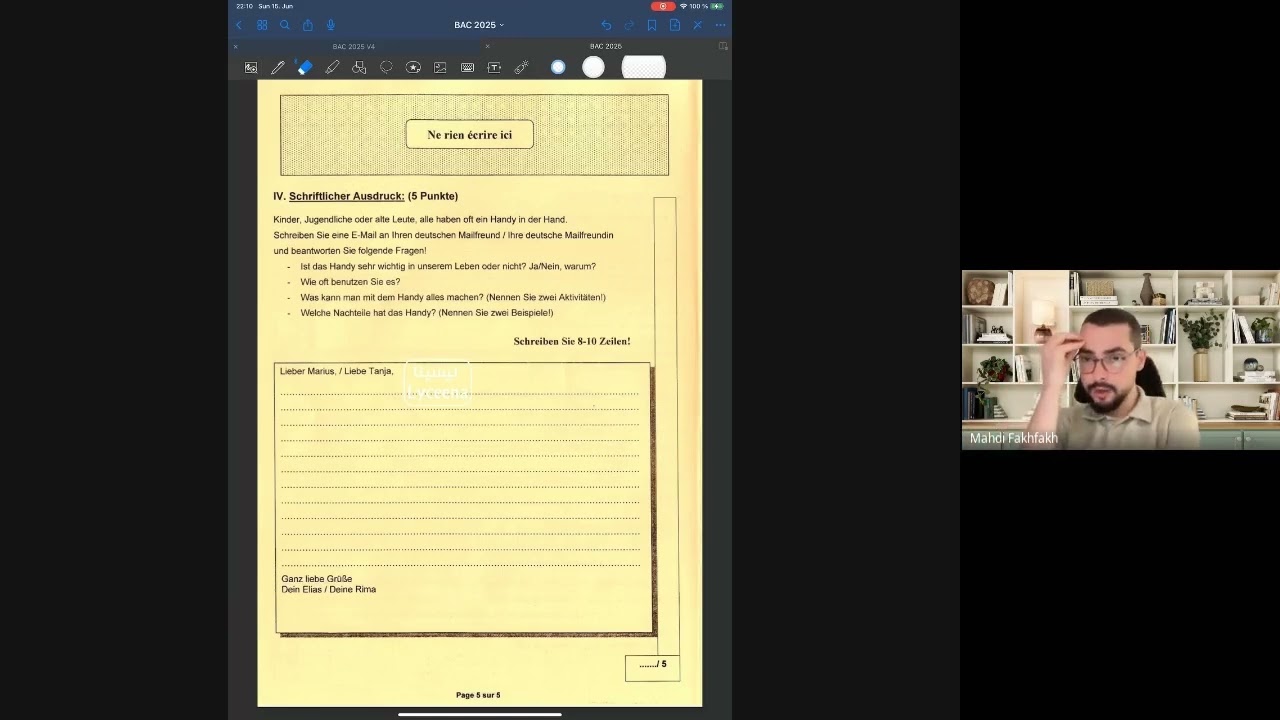1280x720 pixels.
Task: Select the Text box tool
Action: pos(494,67)
